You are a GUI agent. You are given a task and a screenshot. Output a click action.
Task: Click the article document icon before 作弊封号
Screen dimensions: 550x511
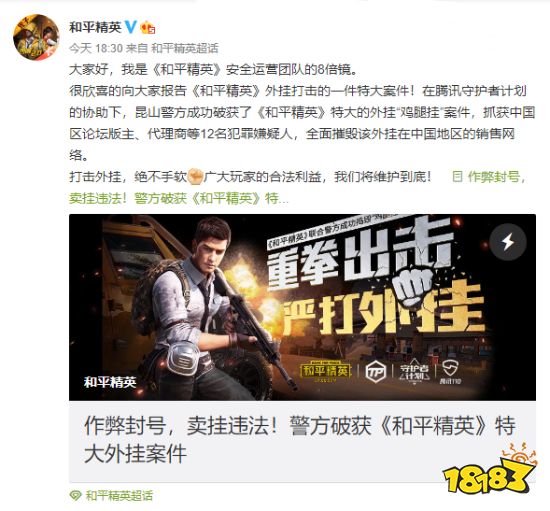[457, 176]
